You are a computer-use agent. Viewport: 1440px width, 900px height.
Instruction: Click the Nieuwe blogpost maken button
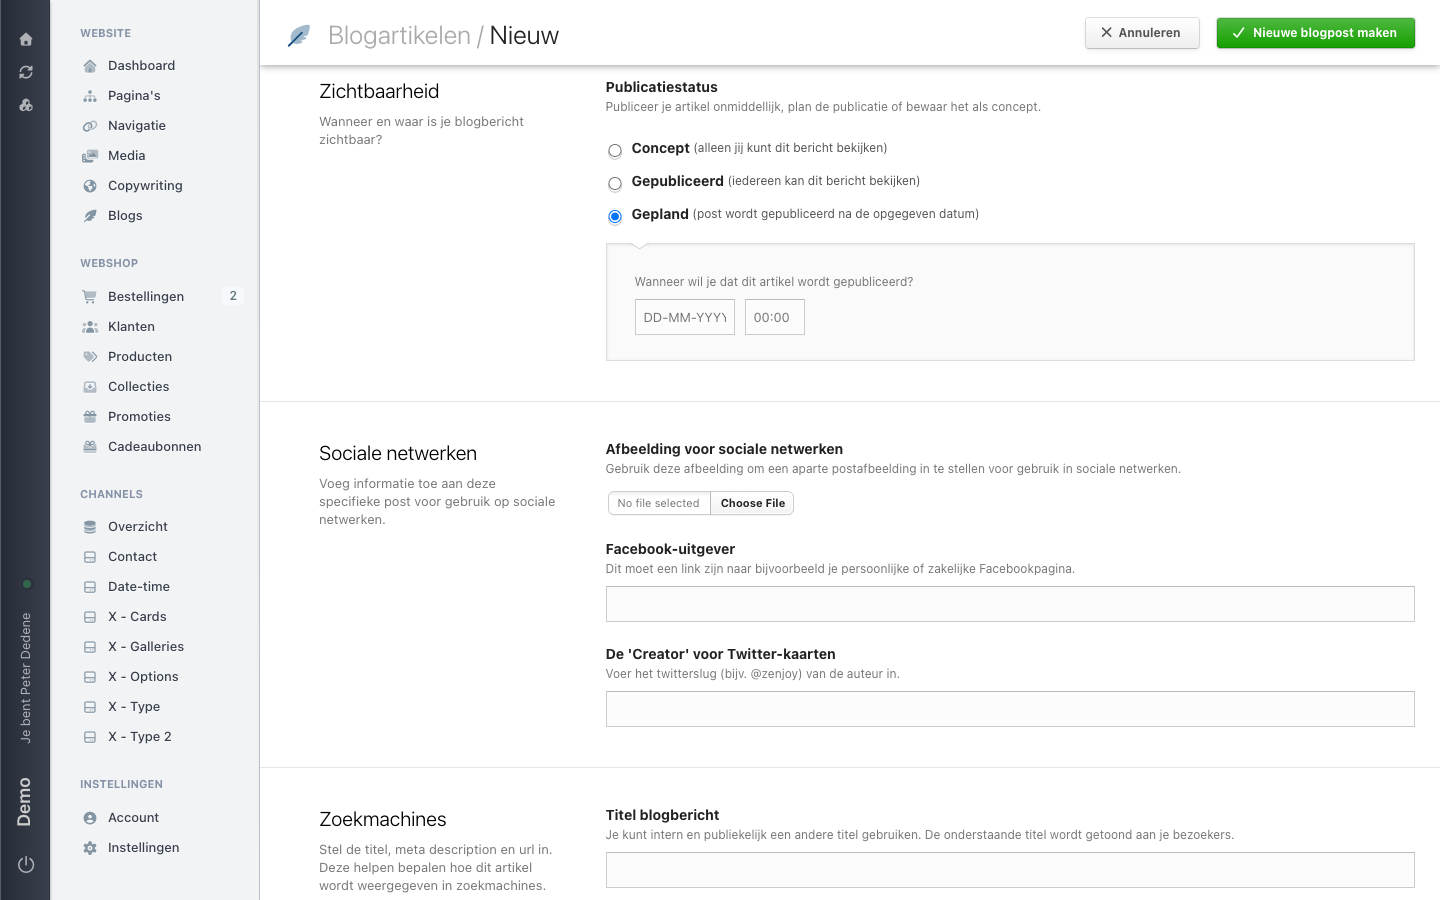pos(1316,33)
